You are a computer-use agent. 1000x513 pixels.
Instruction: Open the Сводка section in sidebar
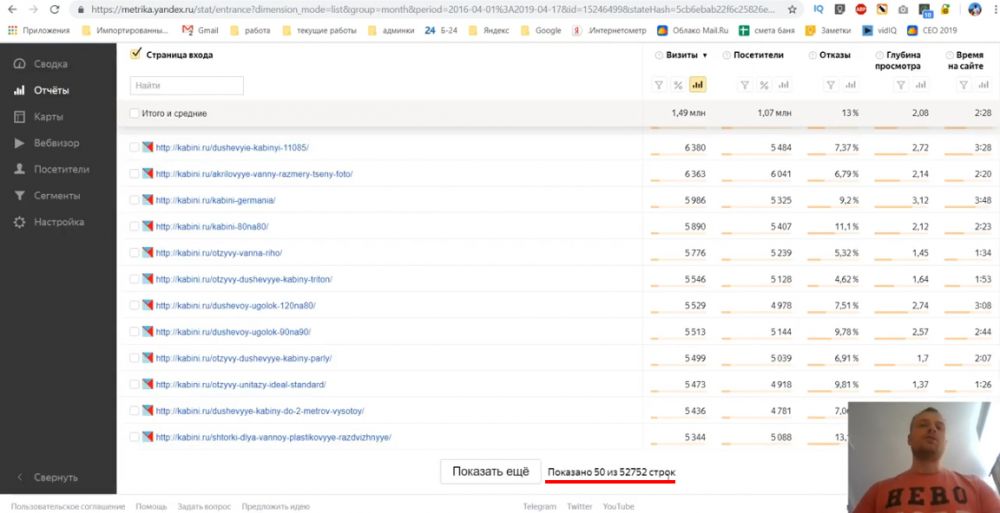click(x=50, y=64)
